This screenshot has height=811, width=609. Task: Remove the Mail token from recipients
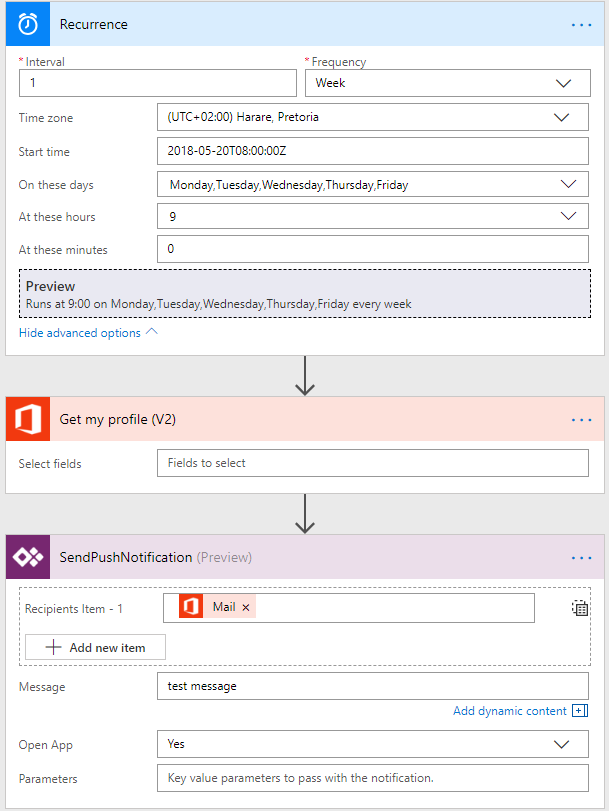coord(246,607)
